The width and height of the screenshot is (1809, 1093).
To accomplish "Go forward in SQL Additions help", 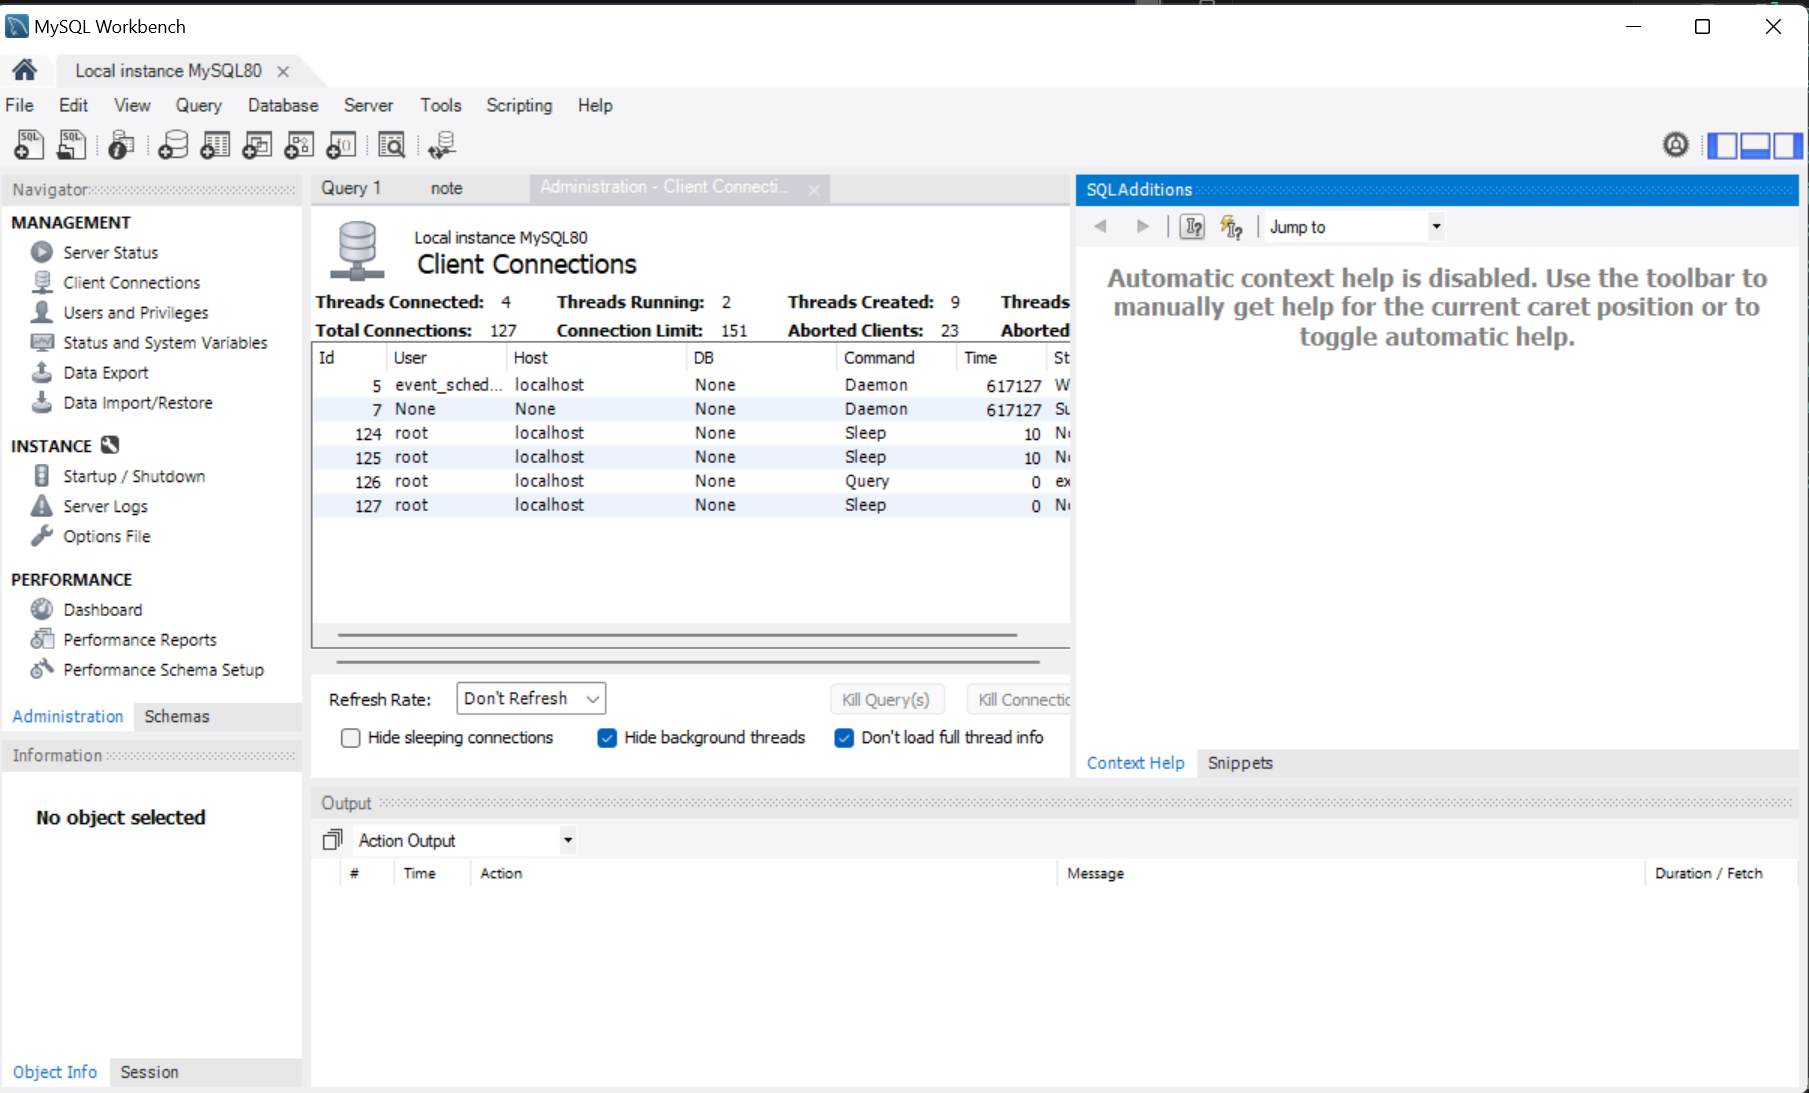I will pyautogui.click(x=1143, y=226).
